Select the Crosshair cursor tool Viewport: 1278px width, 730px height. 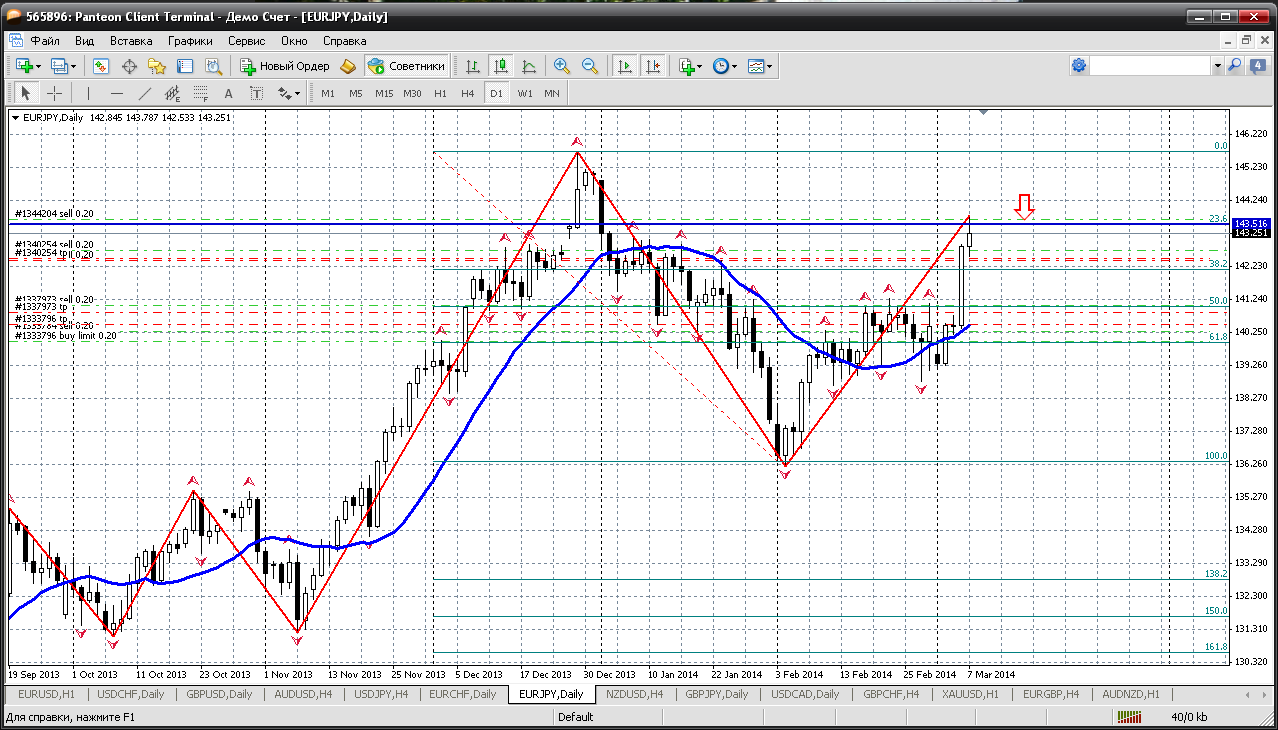pyautogui.click(x=54, y=93)
